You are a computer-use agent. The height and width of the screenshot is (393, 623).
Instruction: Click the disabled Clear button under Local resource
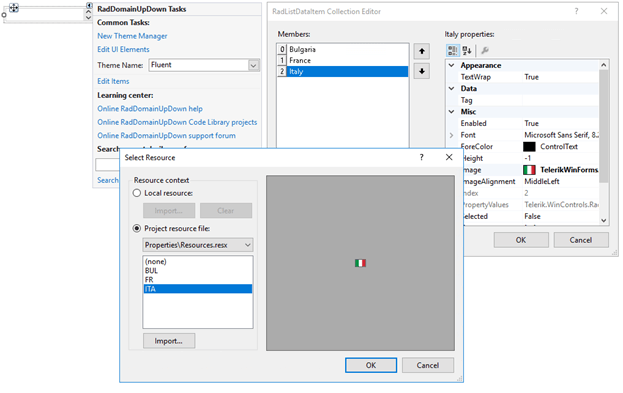pyautogui.click(x=226, y=211)
